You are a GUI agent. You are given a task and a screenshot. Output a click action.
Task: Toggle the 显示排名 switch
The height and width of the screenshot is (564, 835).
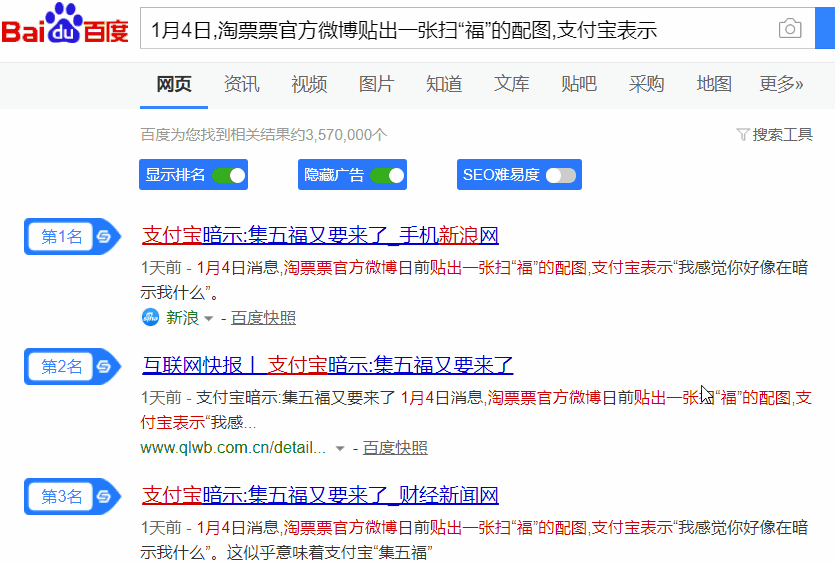[x=228, y=175]
